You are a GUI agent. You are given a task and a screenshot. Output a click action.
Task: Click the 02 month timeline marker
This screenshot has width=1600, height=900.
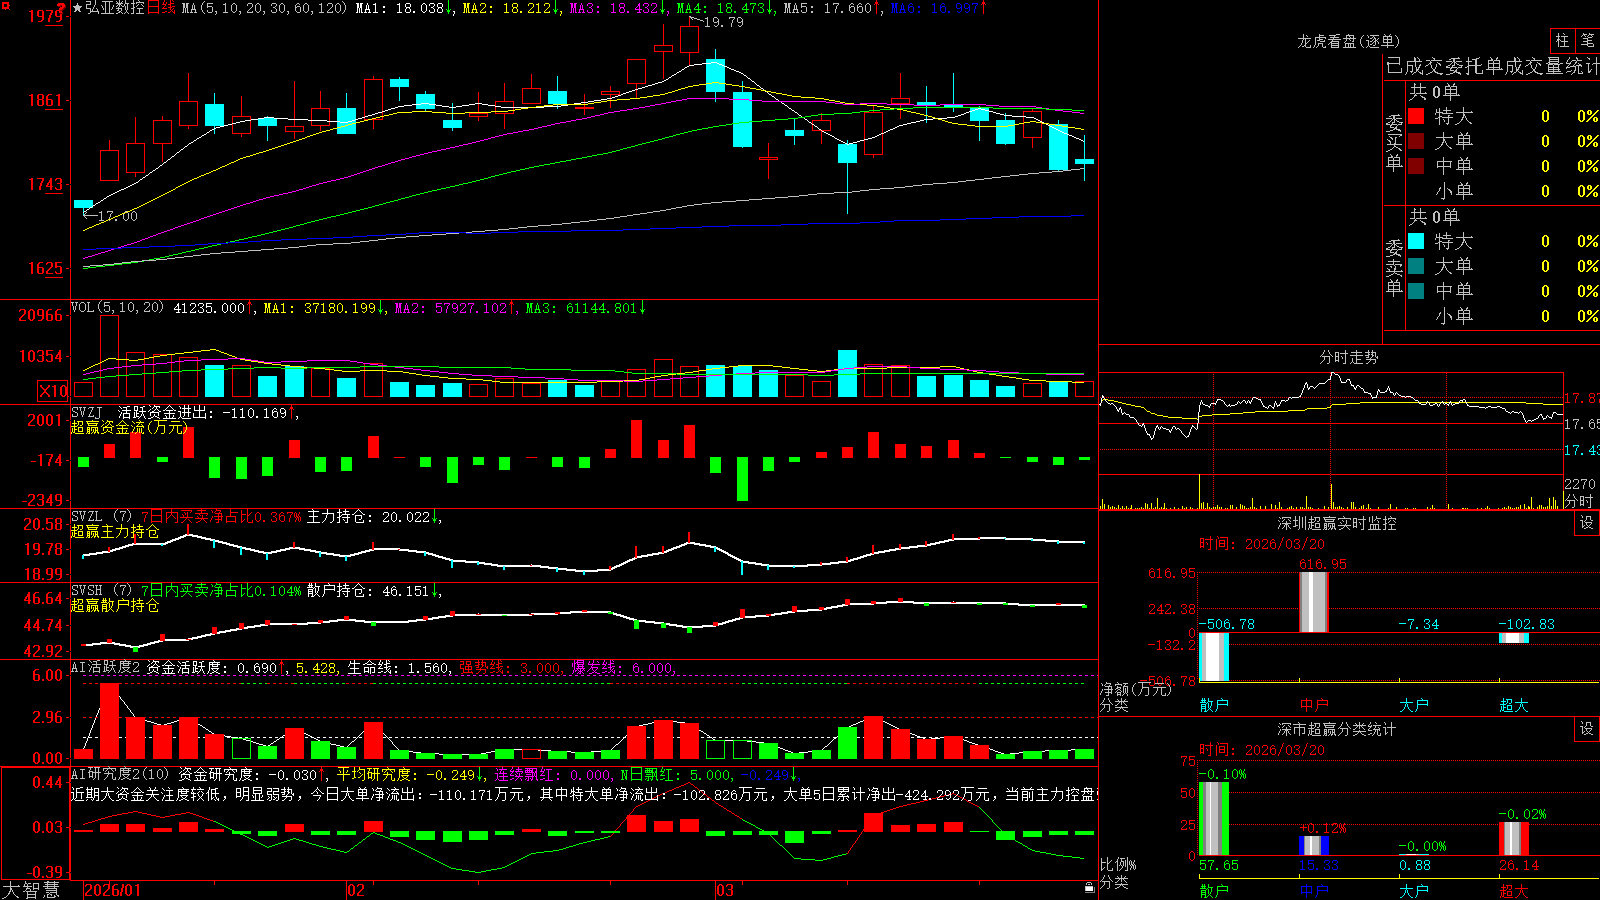pos(356,890)
